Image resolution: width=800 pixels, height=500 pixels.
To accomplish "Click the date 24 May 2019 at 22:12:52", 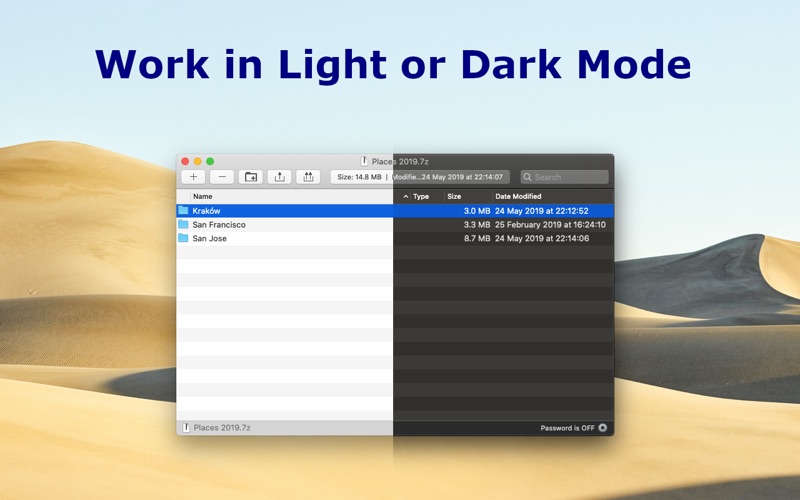I will coord(541,211).
